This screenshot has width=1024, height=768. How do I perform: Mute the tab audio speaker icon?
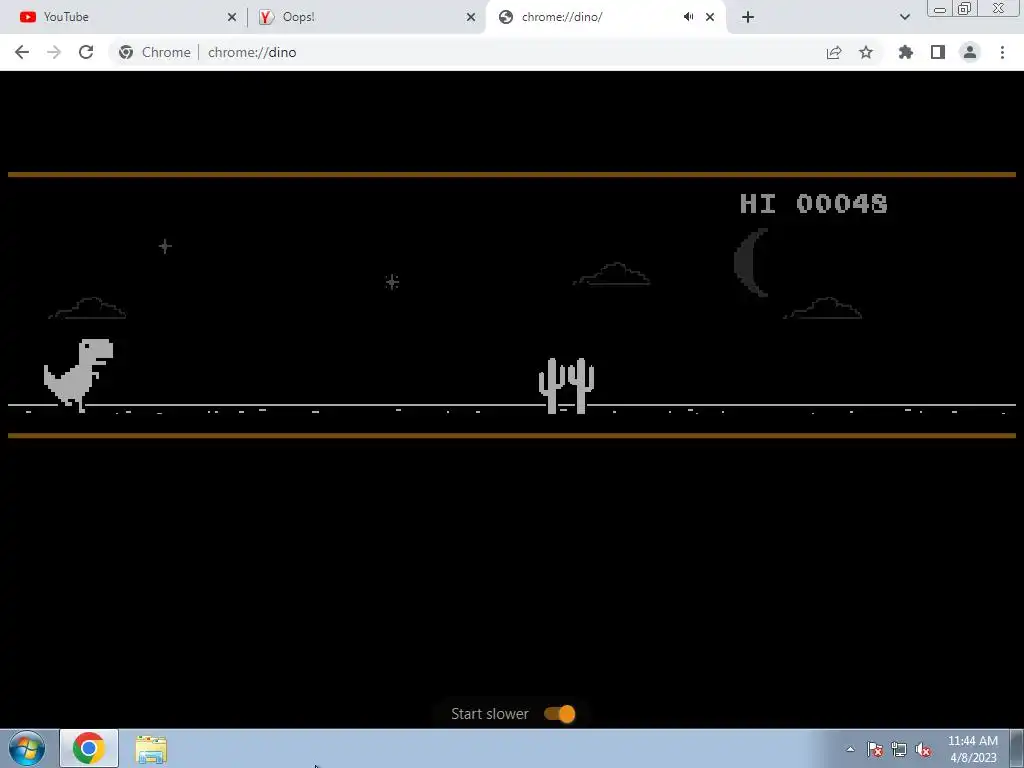(688, 17)
